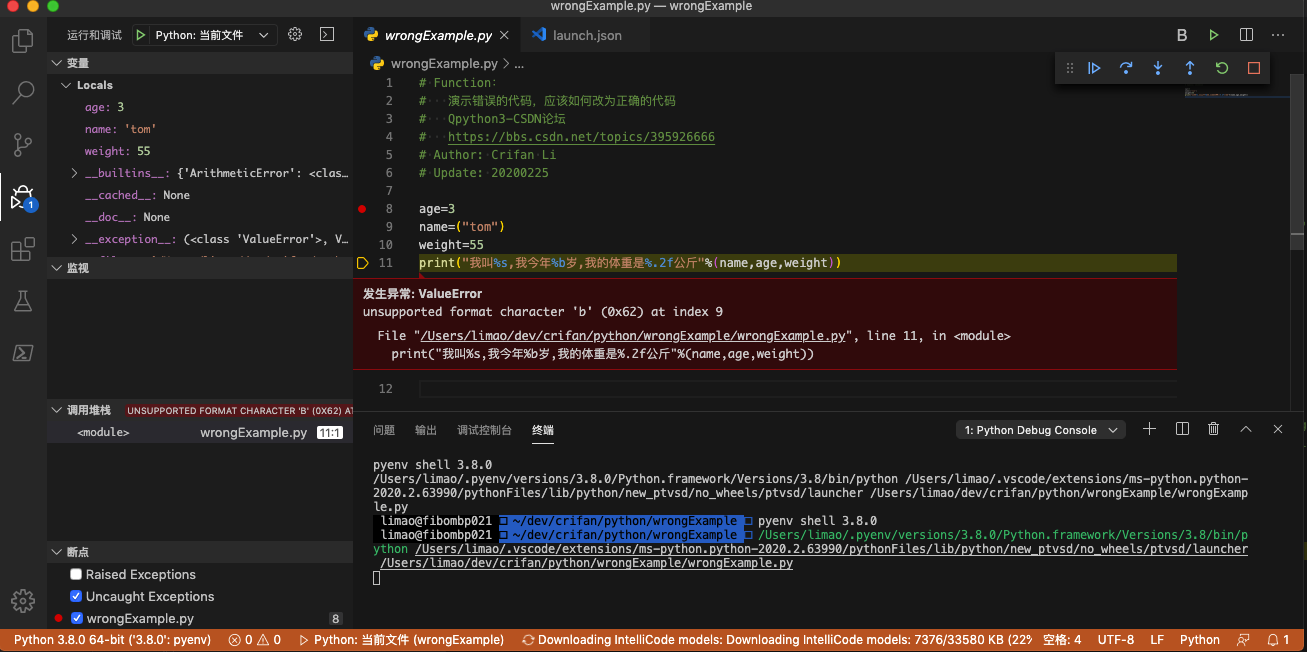
Task: Open launch.json via gear icon
Action: coord(295,35)
